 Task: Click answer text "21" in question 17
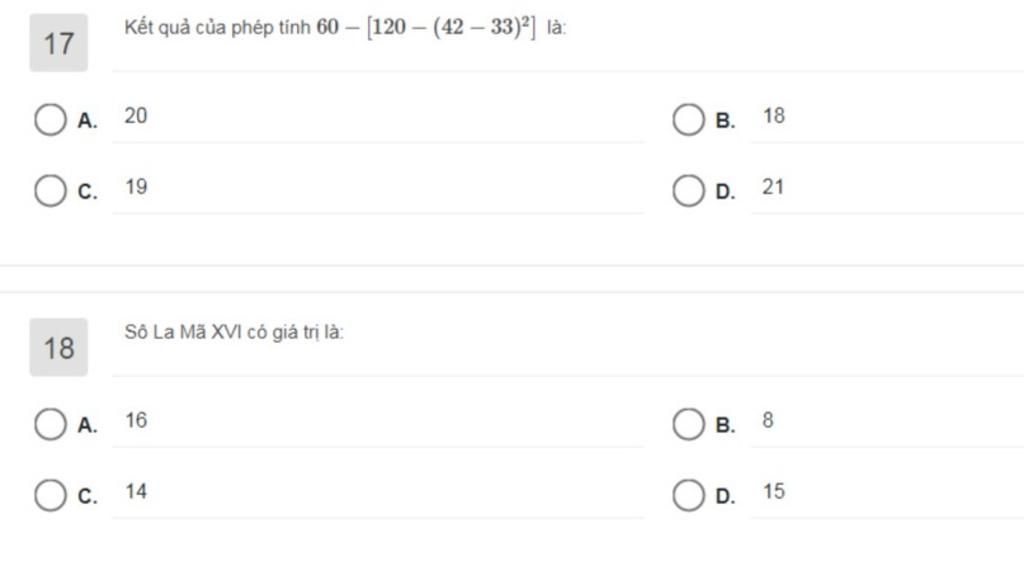[x=773, y=187]
